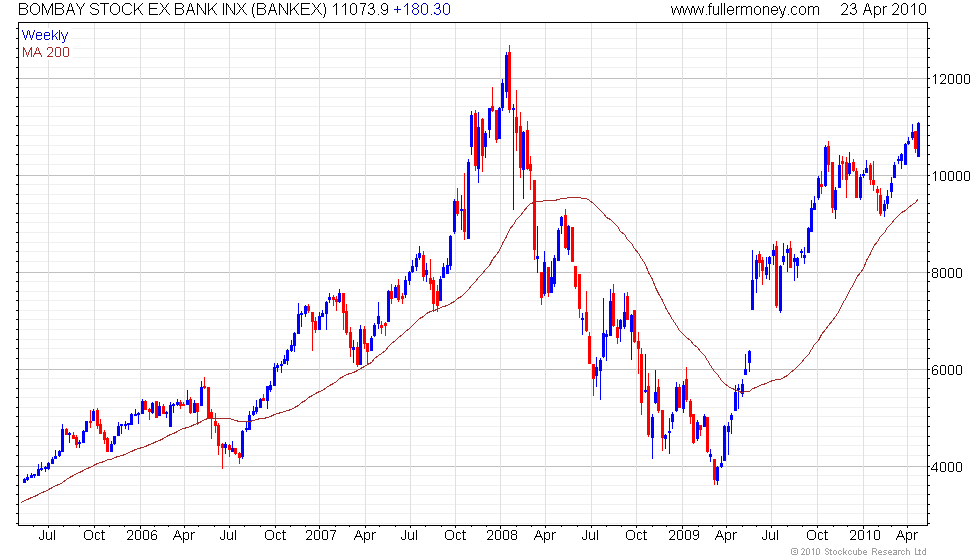
Task: Click the Oct label just before 2006
Action: tap(94, 535)
